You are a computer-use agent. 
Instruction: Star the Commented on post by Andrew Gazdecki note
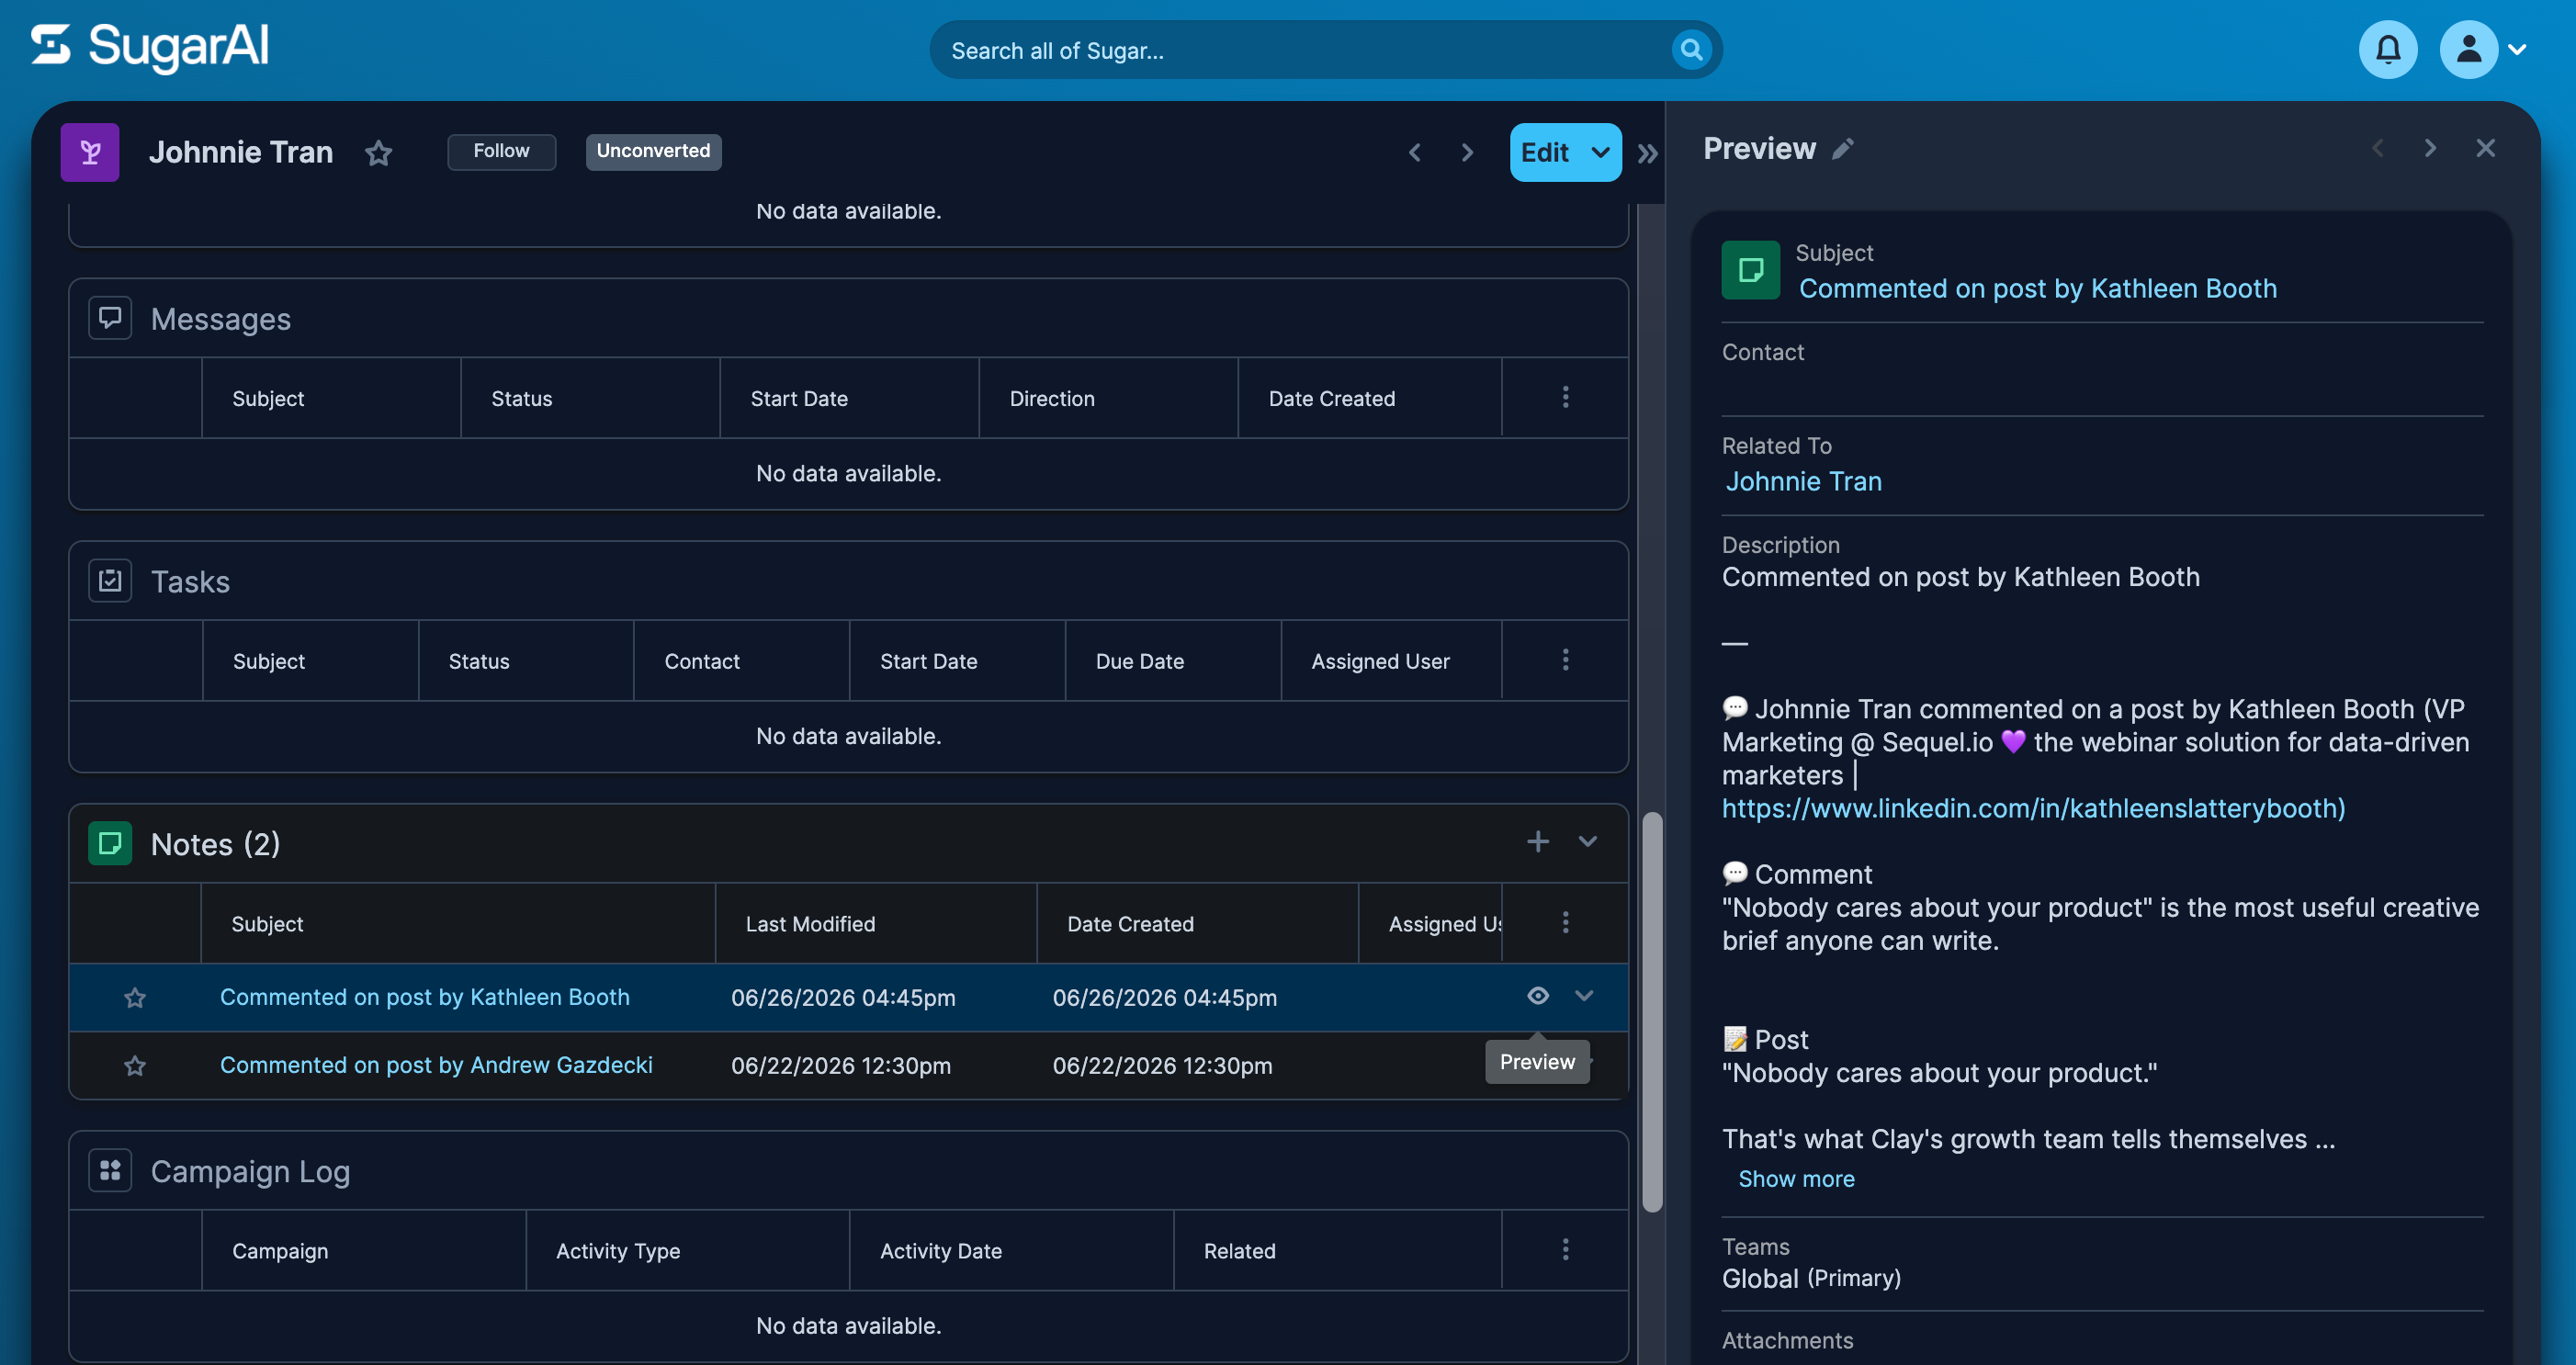135,1066
